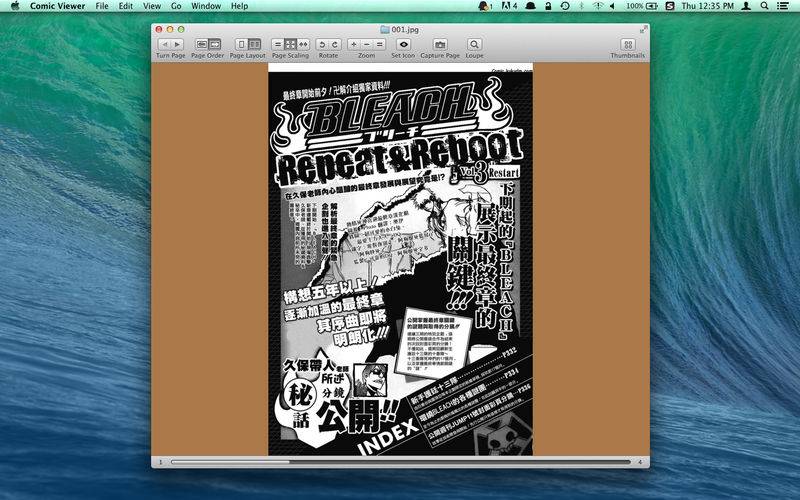Open Notification Center list icon
800x500 pixels.
(x=782, y=6)
